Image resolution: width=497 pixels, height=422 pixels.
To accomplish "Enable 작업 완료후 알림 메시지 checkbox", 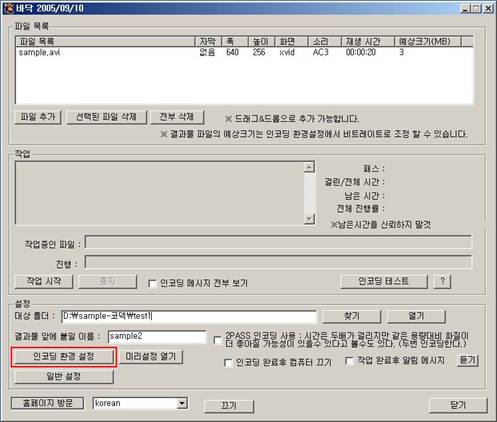I will pyautogui.click(x=349, y=361).
